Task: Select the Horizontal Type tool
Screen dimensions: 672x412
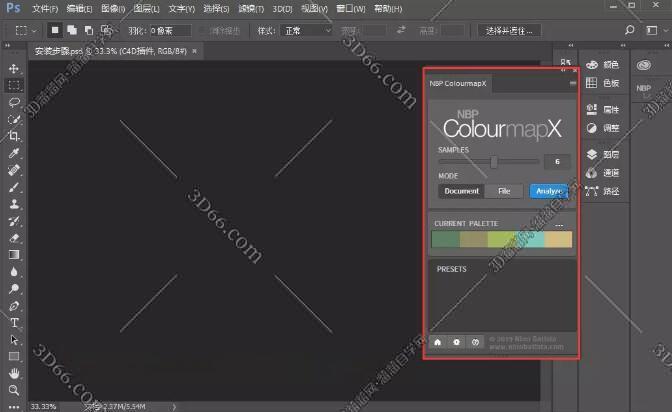Action: [14, 323]
